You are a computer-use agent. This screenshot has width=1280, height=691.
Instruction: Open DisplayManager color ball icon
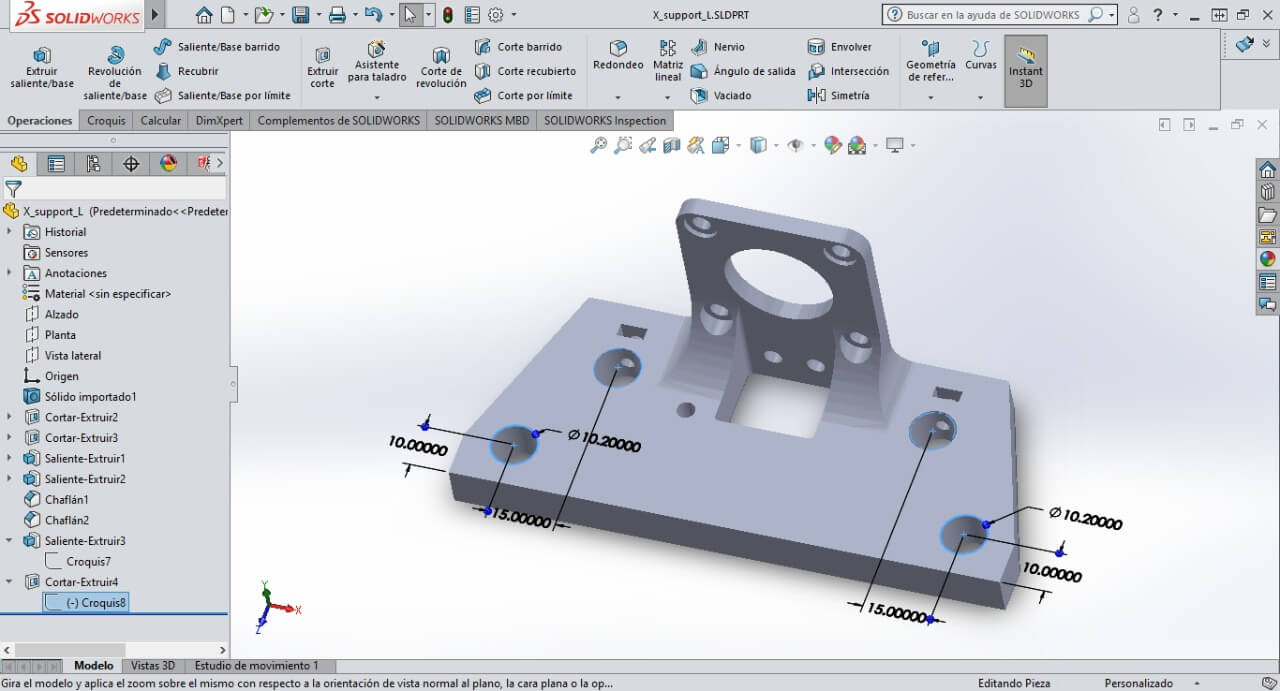tap(168, 164)
